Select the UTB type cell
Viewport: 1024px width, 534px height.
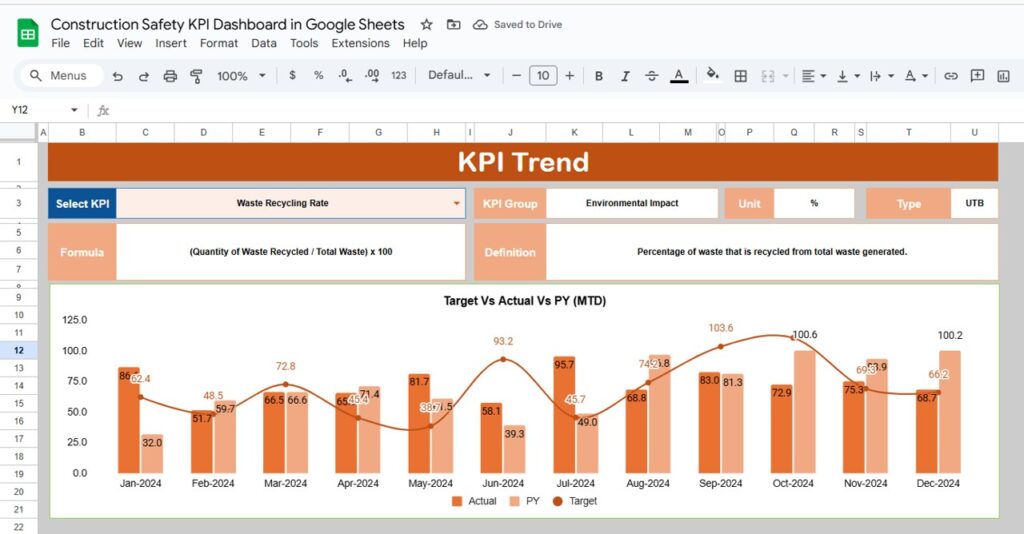click(x=974, y=204)
